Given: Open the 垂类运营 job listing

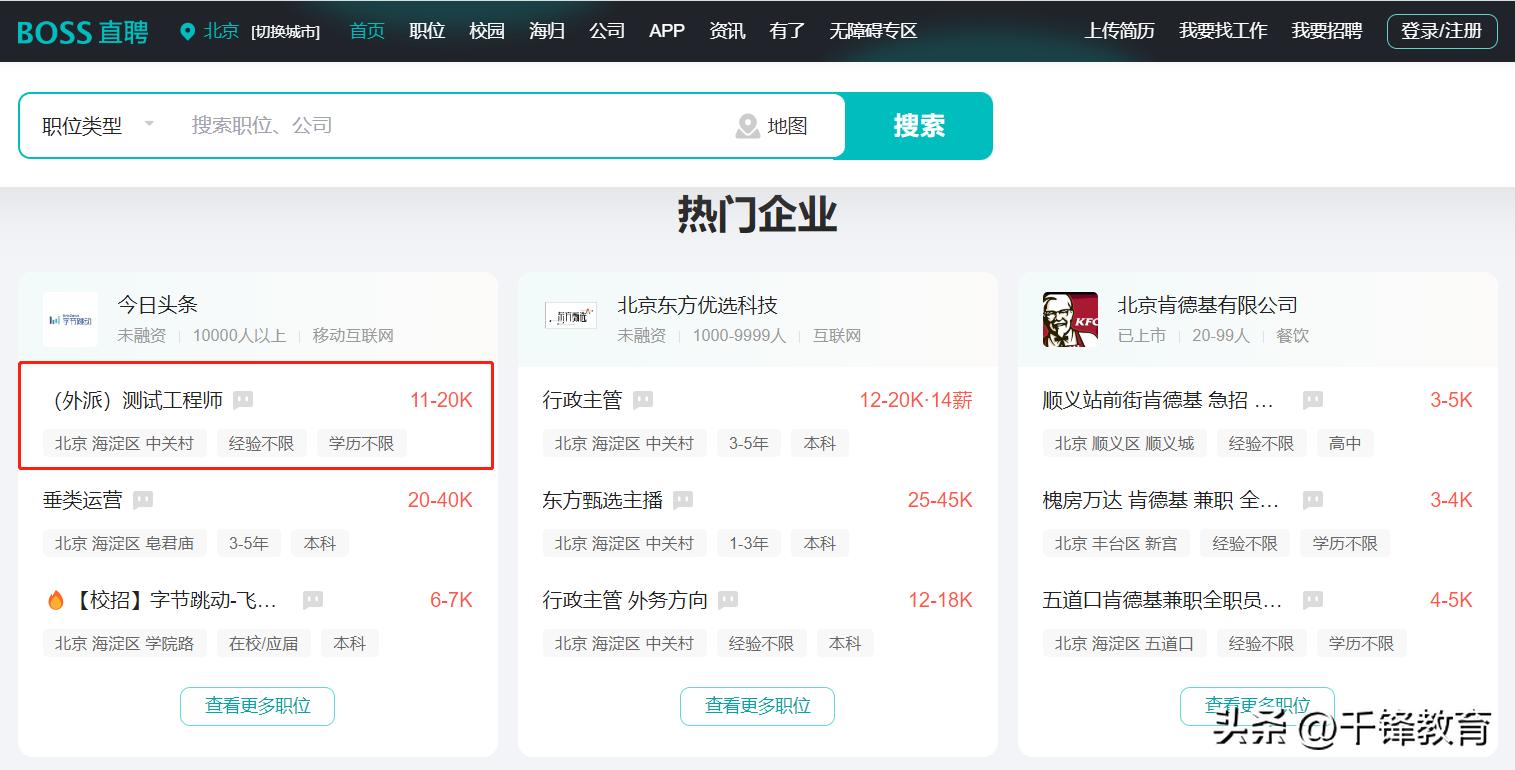Looking at the screenshot, I should 83,499.
